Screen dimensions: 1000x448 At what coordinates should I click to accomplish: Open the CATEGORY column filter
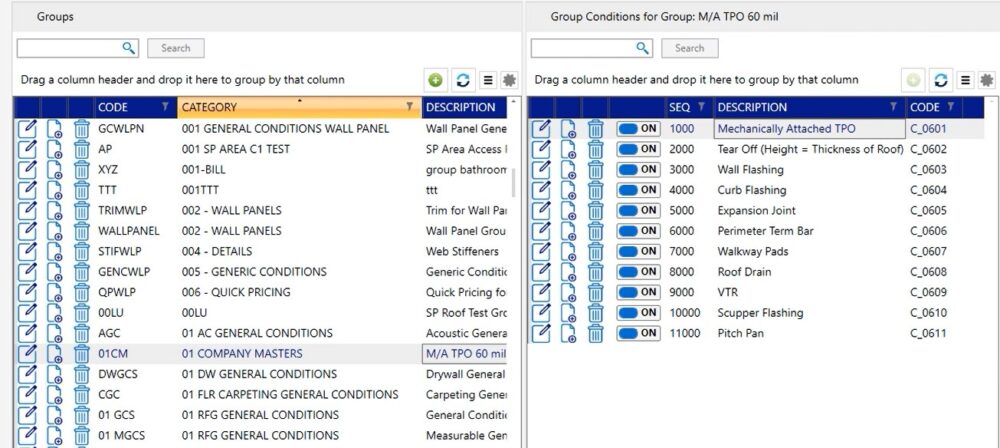tap(409, 107)
